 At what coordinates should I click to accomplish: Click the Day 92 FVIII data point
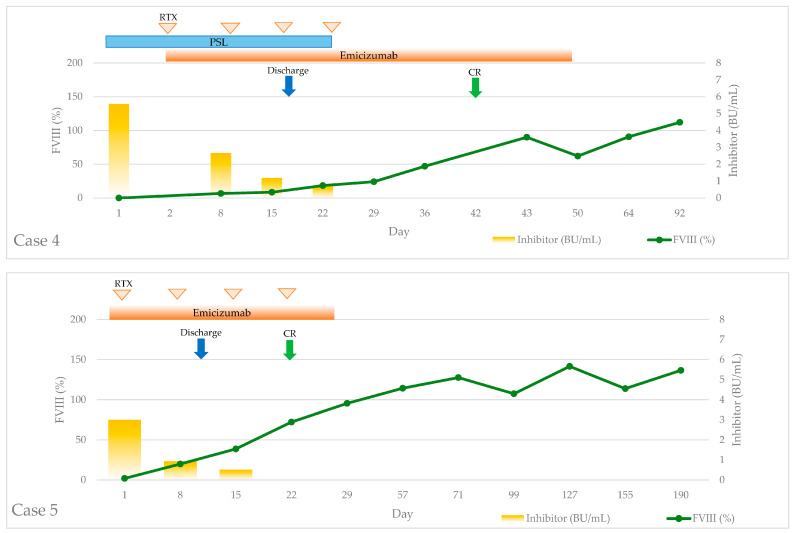click(x=680, y=122)
